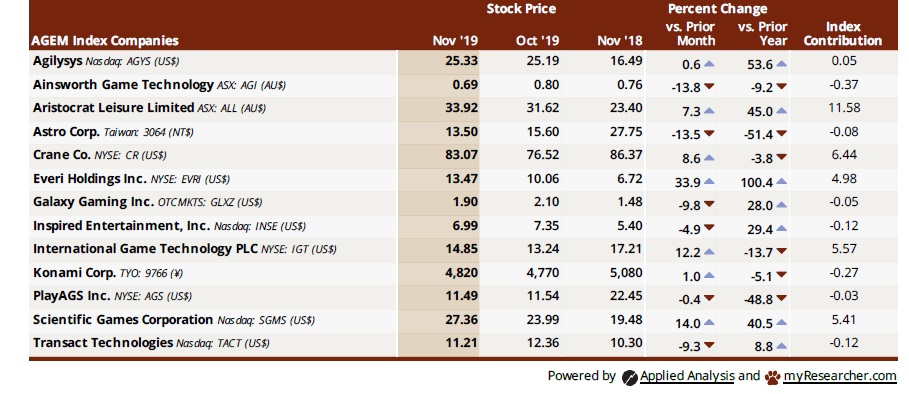Screen dimensions: 909x394
Task: Open the Applied Analysis link
Action: pyautogui.click(x=687, y=376)
